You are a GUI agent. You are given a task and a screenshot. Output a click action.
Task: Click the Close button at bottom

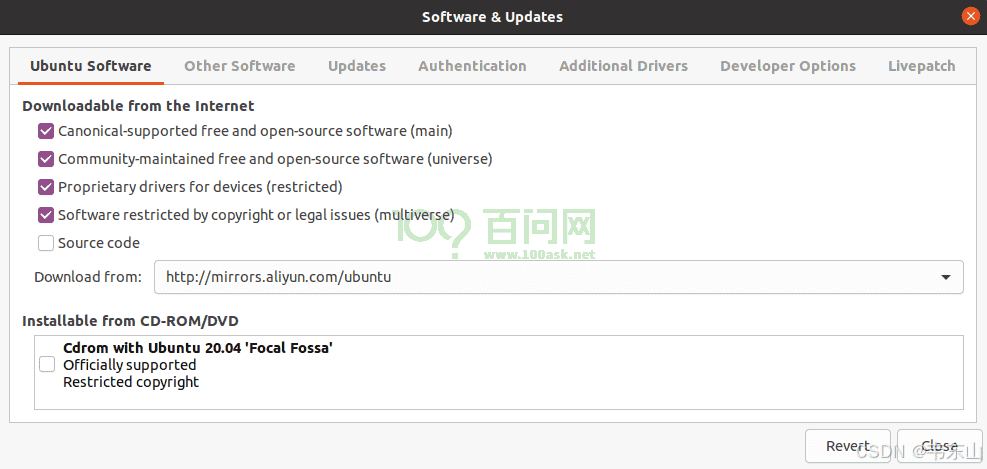pos(938,446)
